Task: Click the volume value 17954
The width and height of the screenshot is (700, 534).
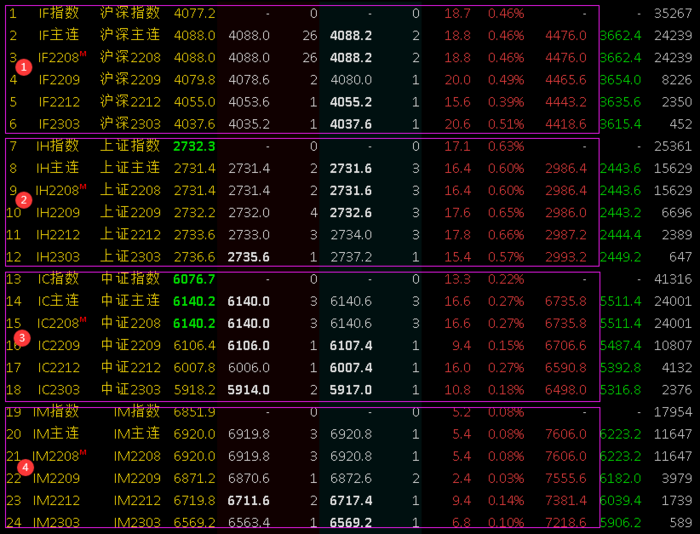Action: pos(673,412)
